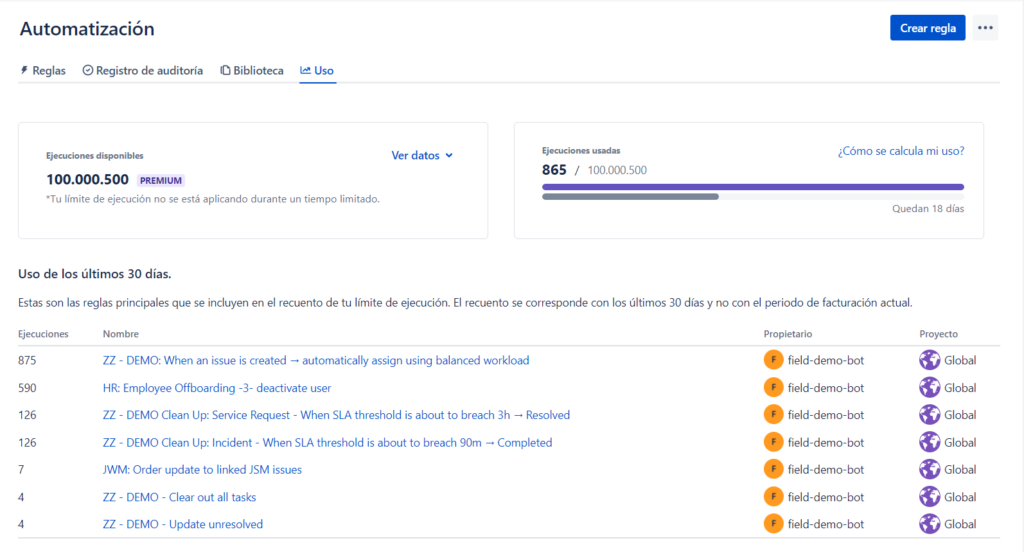The height and width of the screenshot is (552, 1024).
Task: Open the JWM Order update to linked JSM issues rule
Action: point(202,469)
